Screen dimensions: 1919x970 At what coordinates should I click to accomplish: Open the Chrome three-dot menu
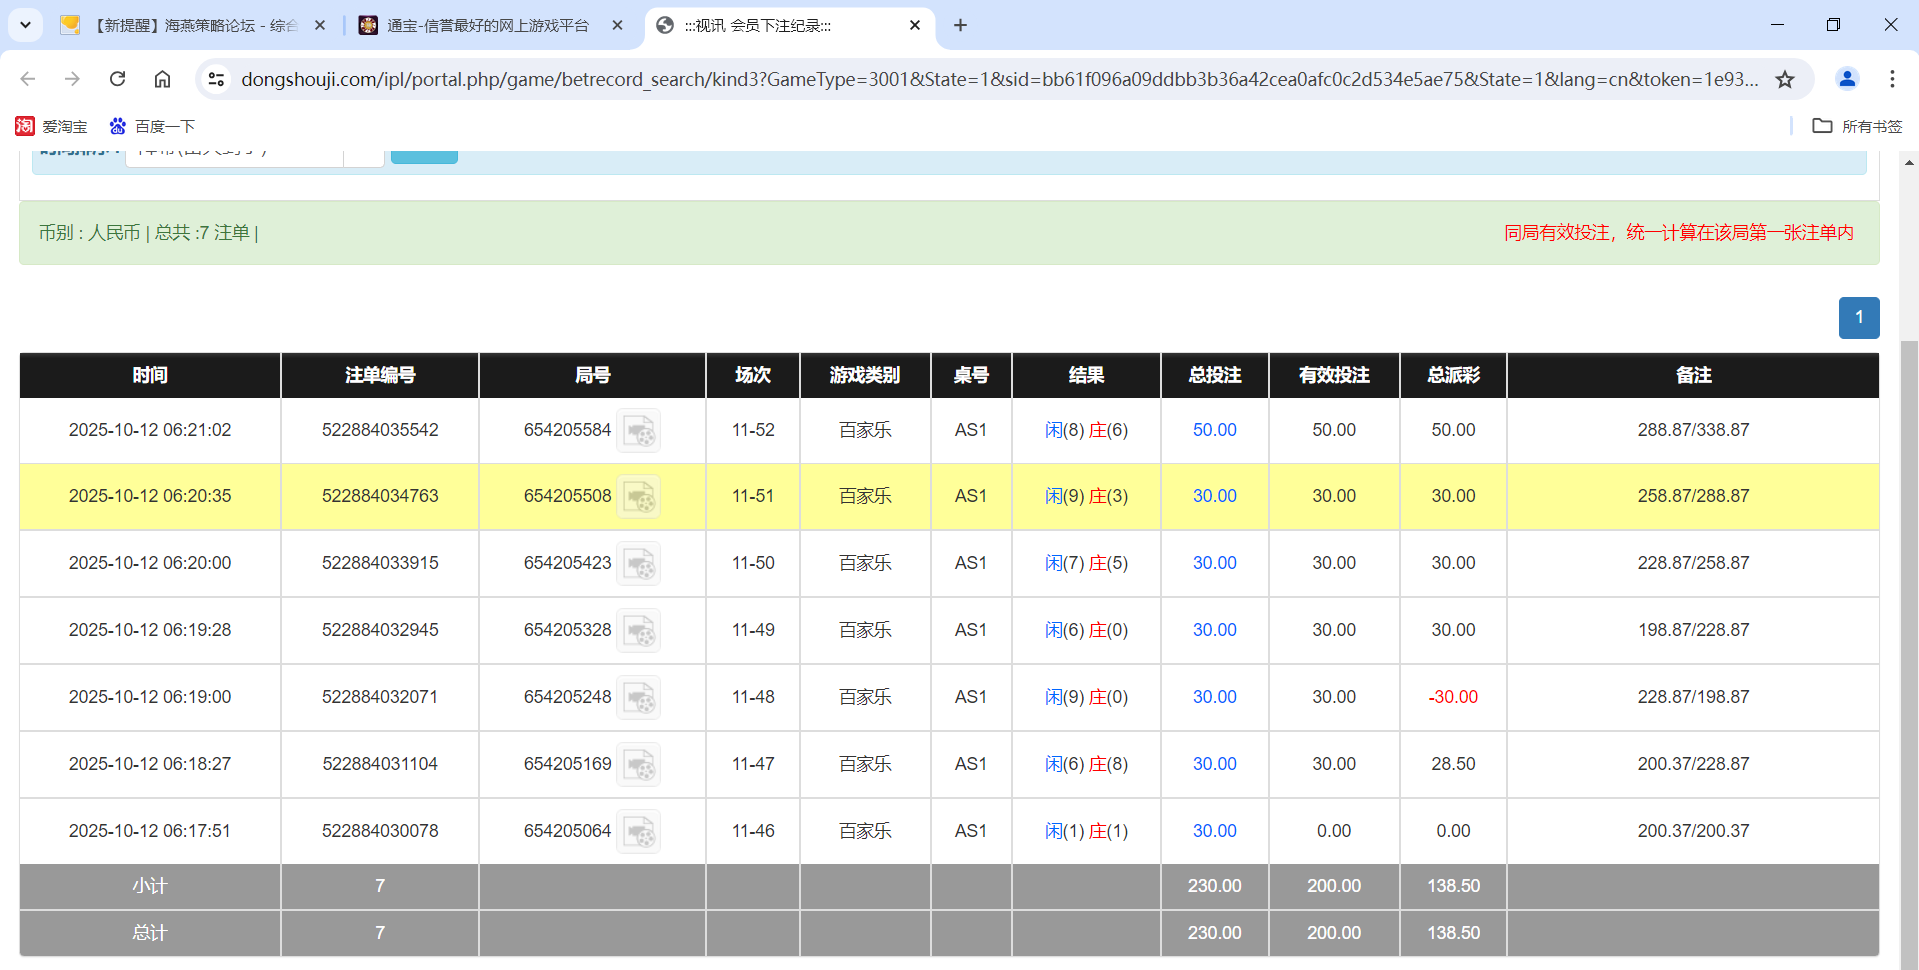pyautogui.click(x=1892, y=79)
